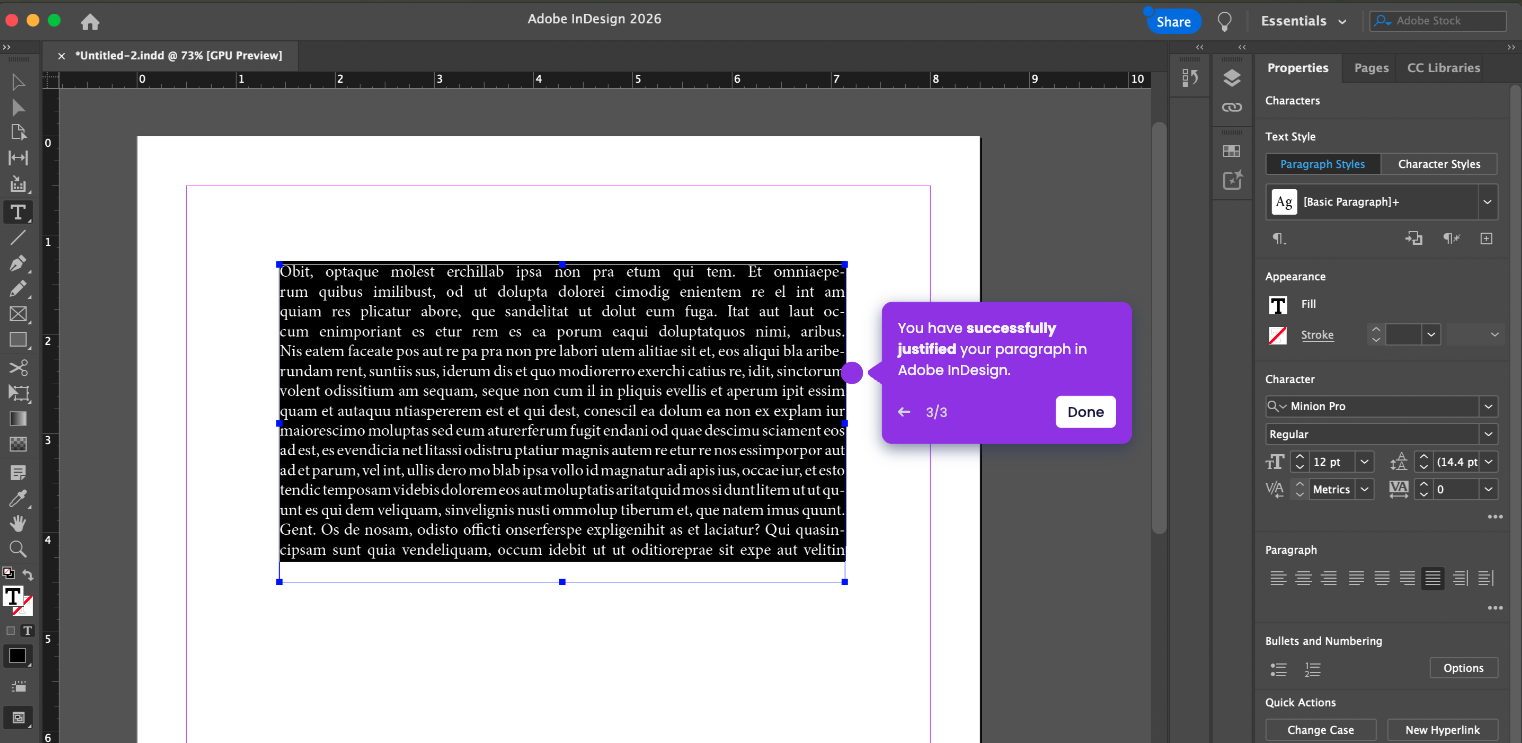Open the Minion Pro font family dropdown
1522x743 pixels.
(1489, 406)
